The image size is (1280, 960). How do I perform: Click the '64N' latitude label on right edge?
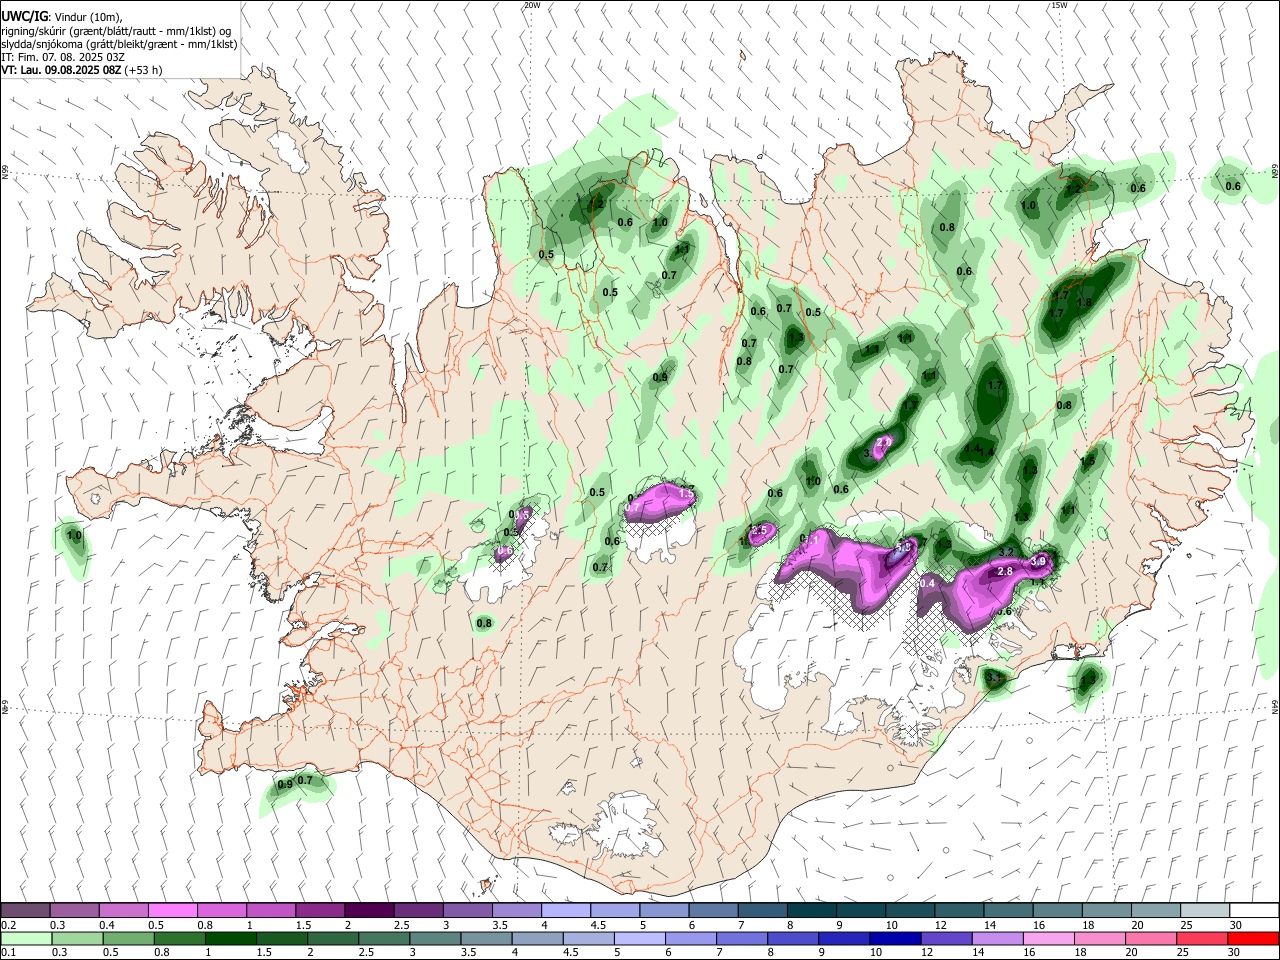coord(1275,705)
